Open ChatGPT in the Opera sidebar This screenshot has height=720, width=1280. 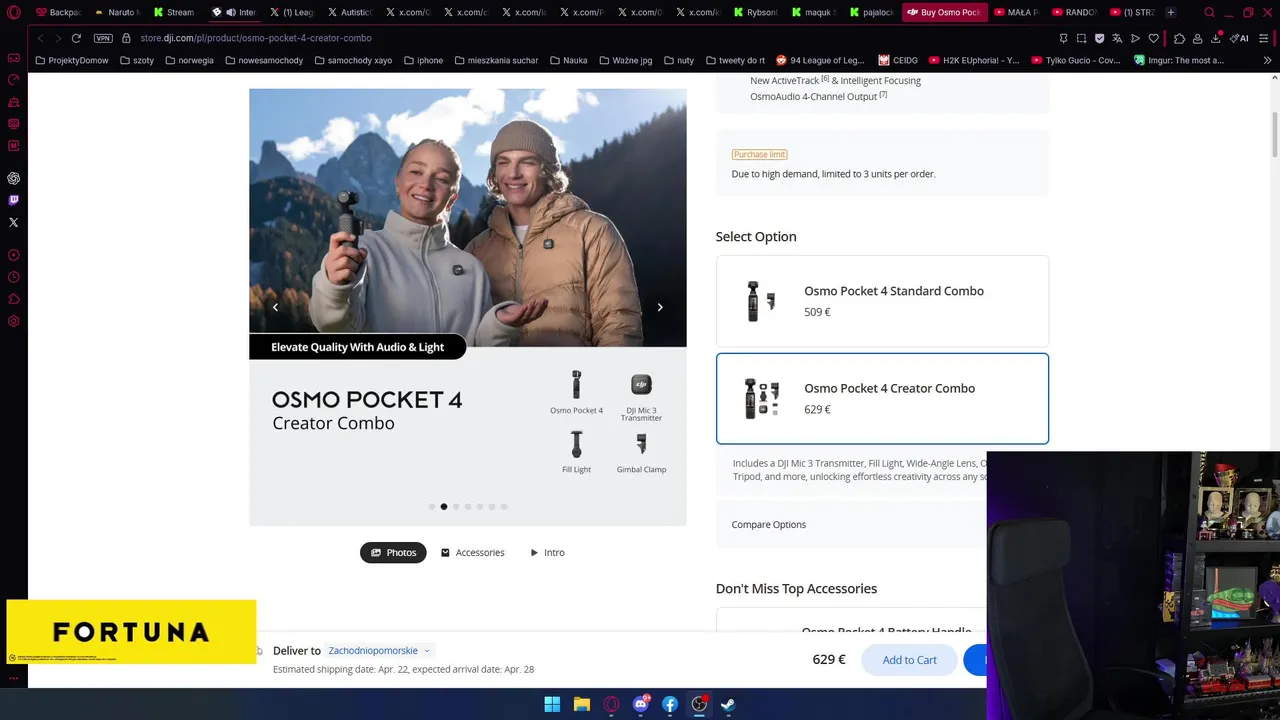(x=14, y=178)
